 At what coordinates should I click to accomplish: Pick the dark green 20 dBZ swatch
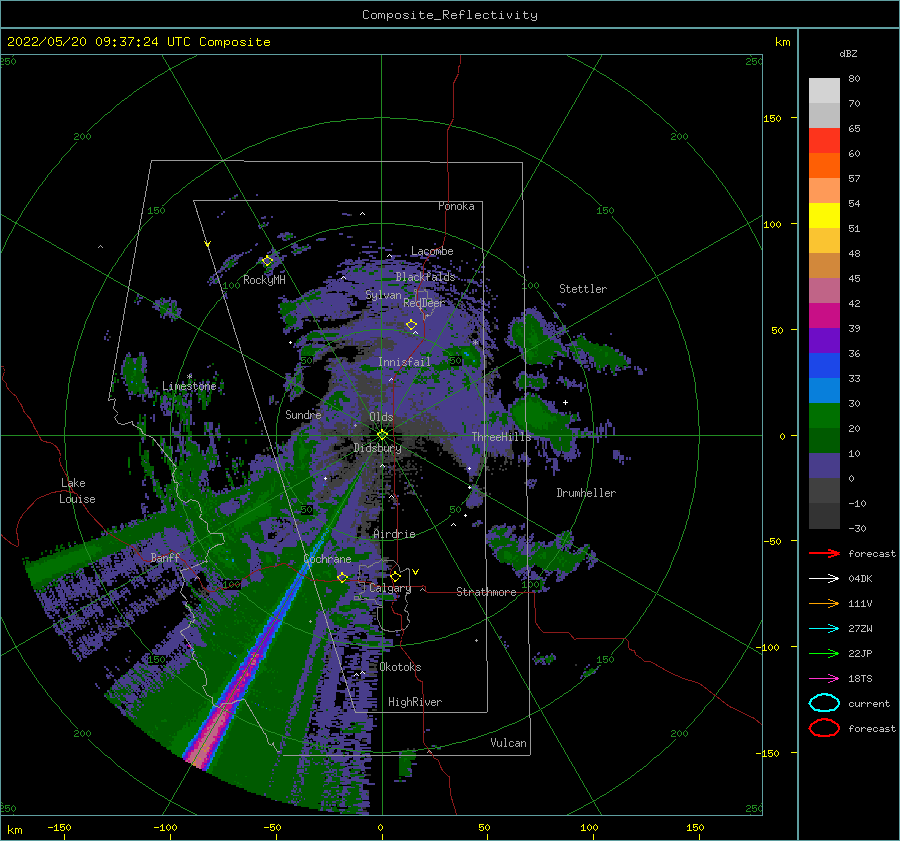pos(824,440)
